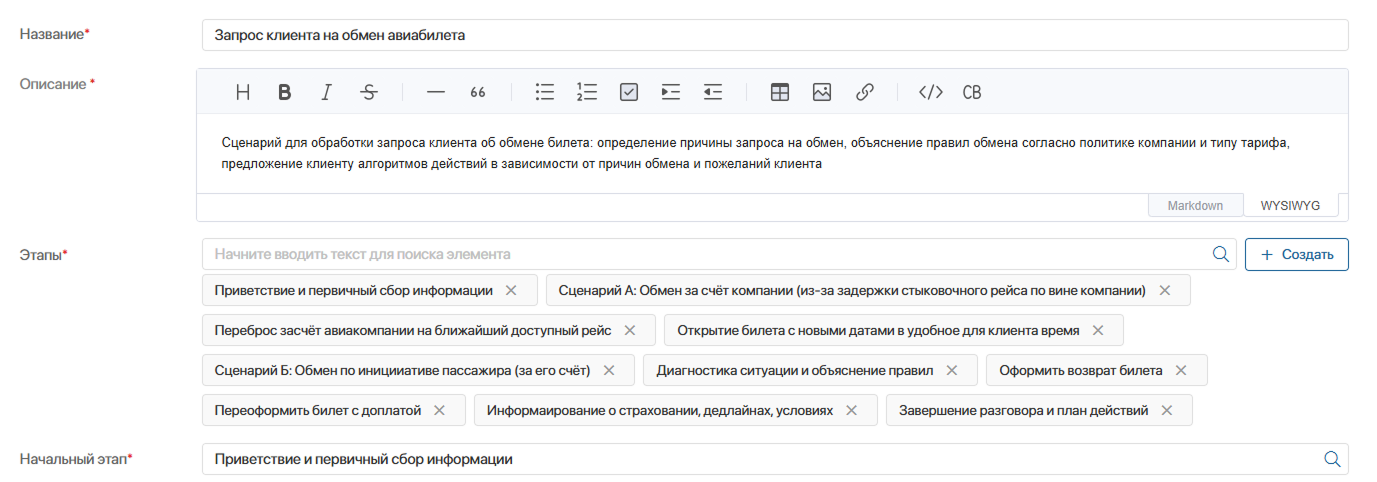The height and width of the screenshot is (482, 1377).
Task: Create numbered list
Action: tap(587, 92)
